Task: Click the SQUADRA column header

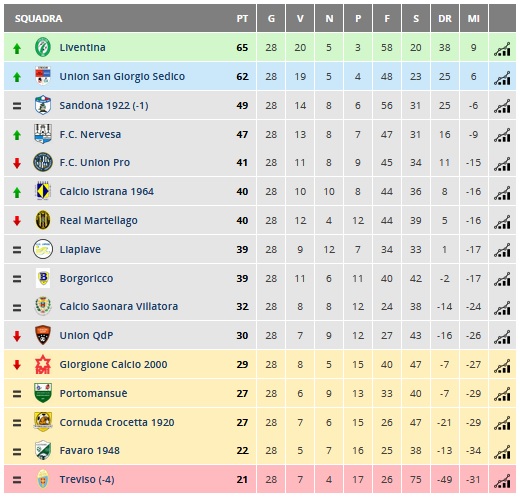Action: point(38,18)
